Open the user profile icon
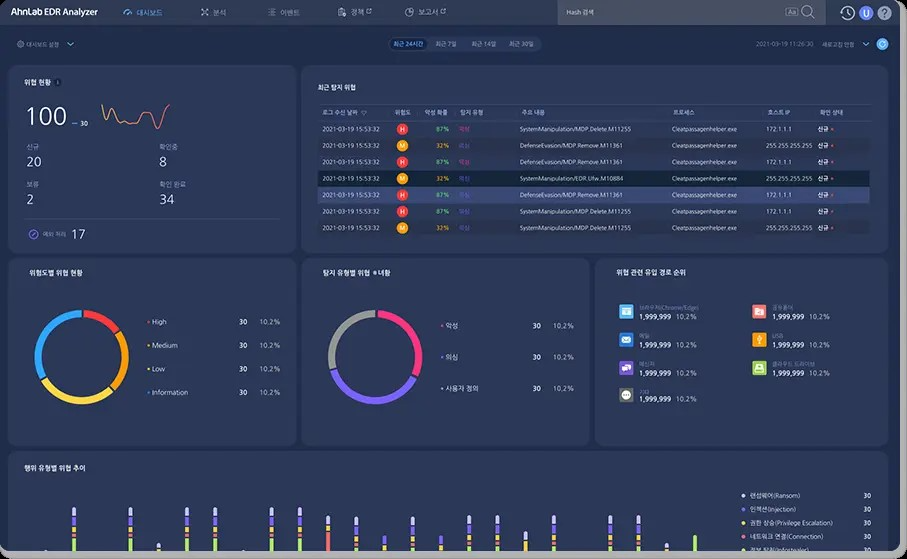Screen dimensions: 907x559 point(866,13)
